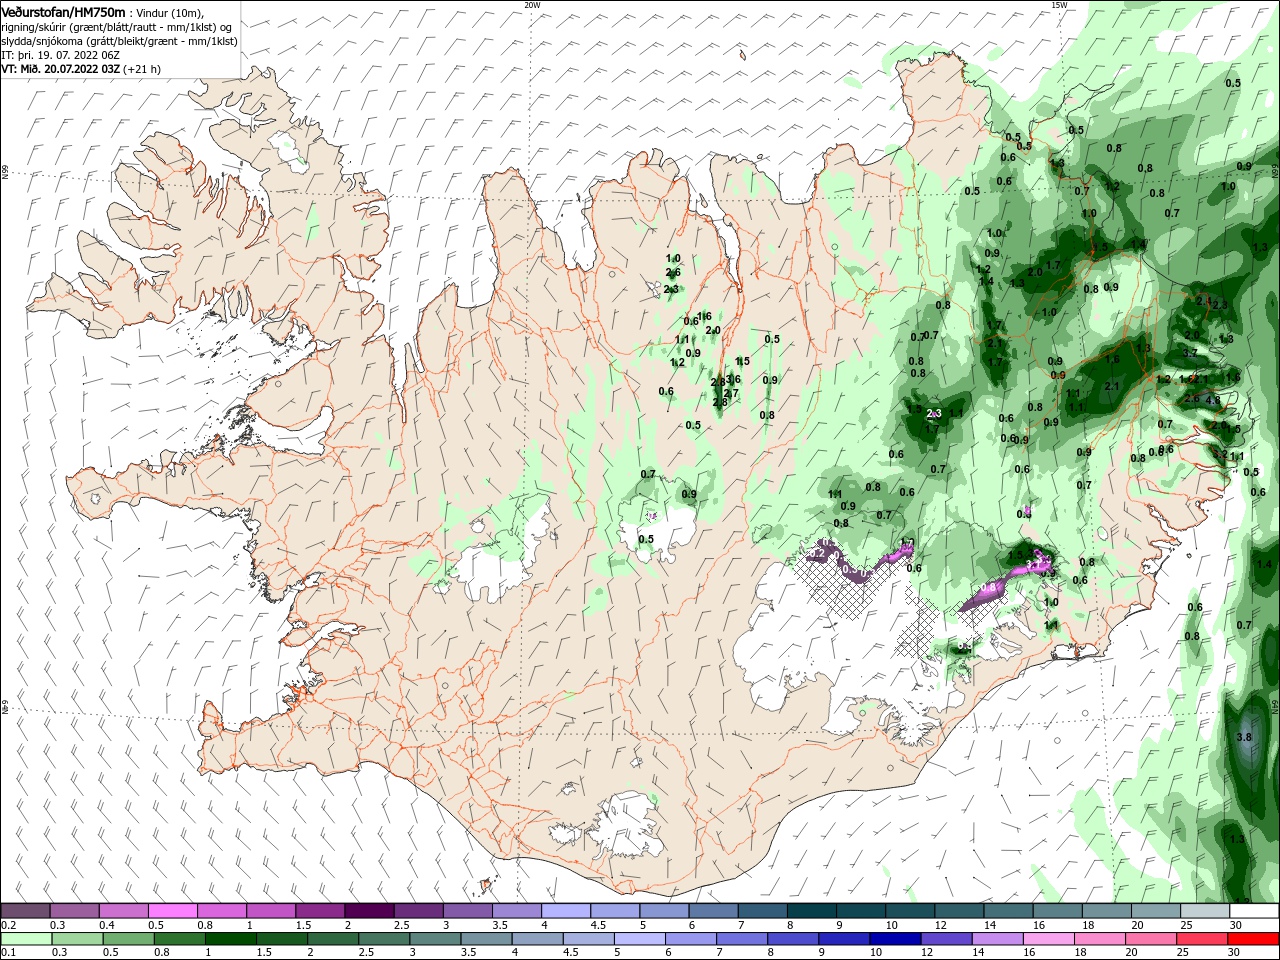Pick the 0.8 swatch in the rain scale
This screenshot has width=1280, height=960.
coord(181,939)
